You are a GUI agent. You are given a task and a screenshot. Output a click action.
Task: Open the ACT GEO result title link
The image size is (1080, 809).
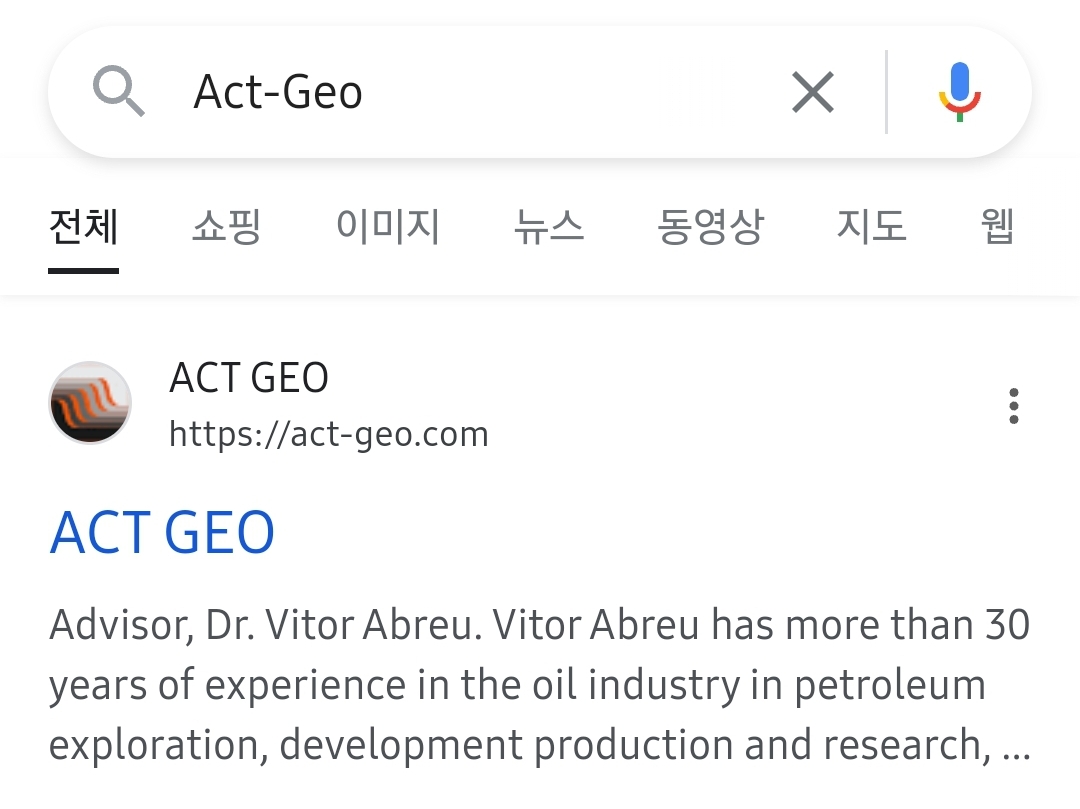[x=162, y=532]
